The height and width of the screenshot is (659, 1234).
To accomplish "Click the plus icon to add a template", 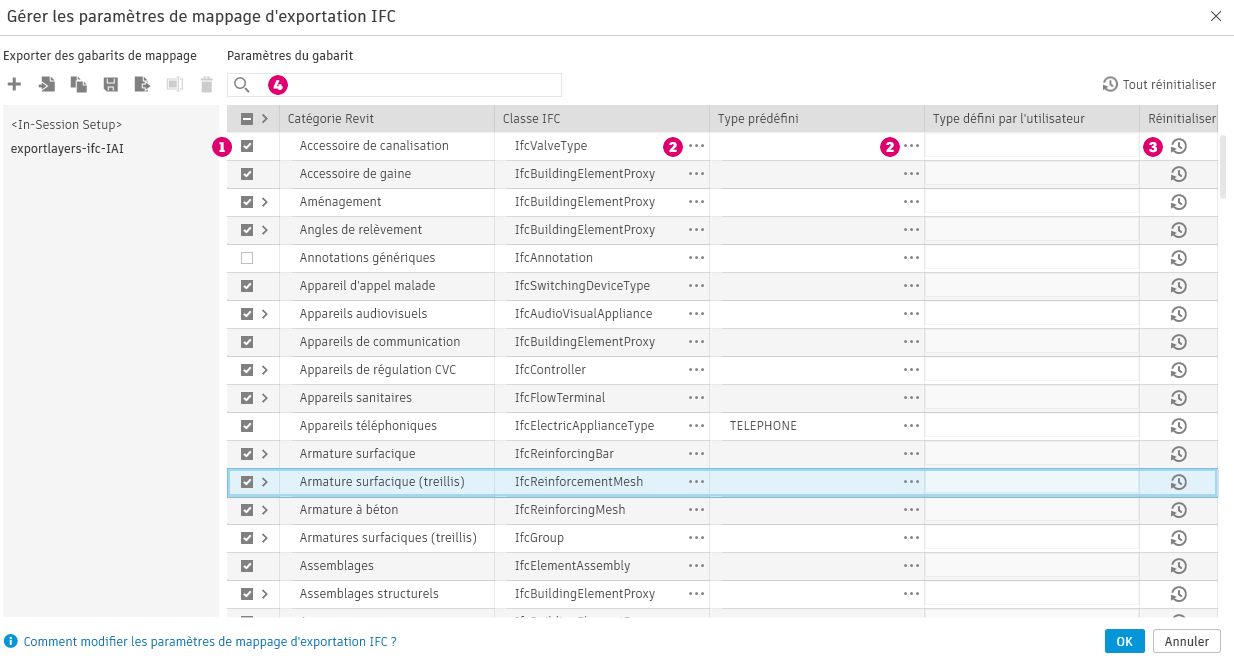I will point(14,85).
